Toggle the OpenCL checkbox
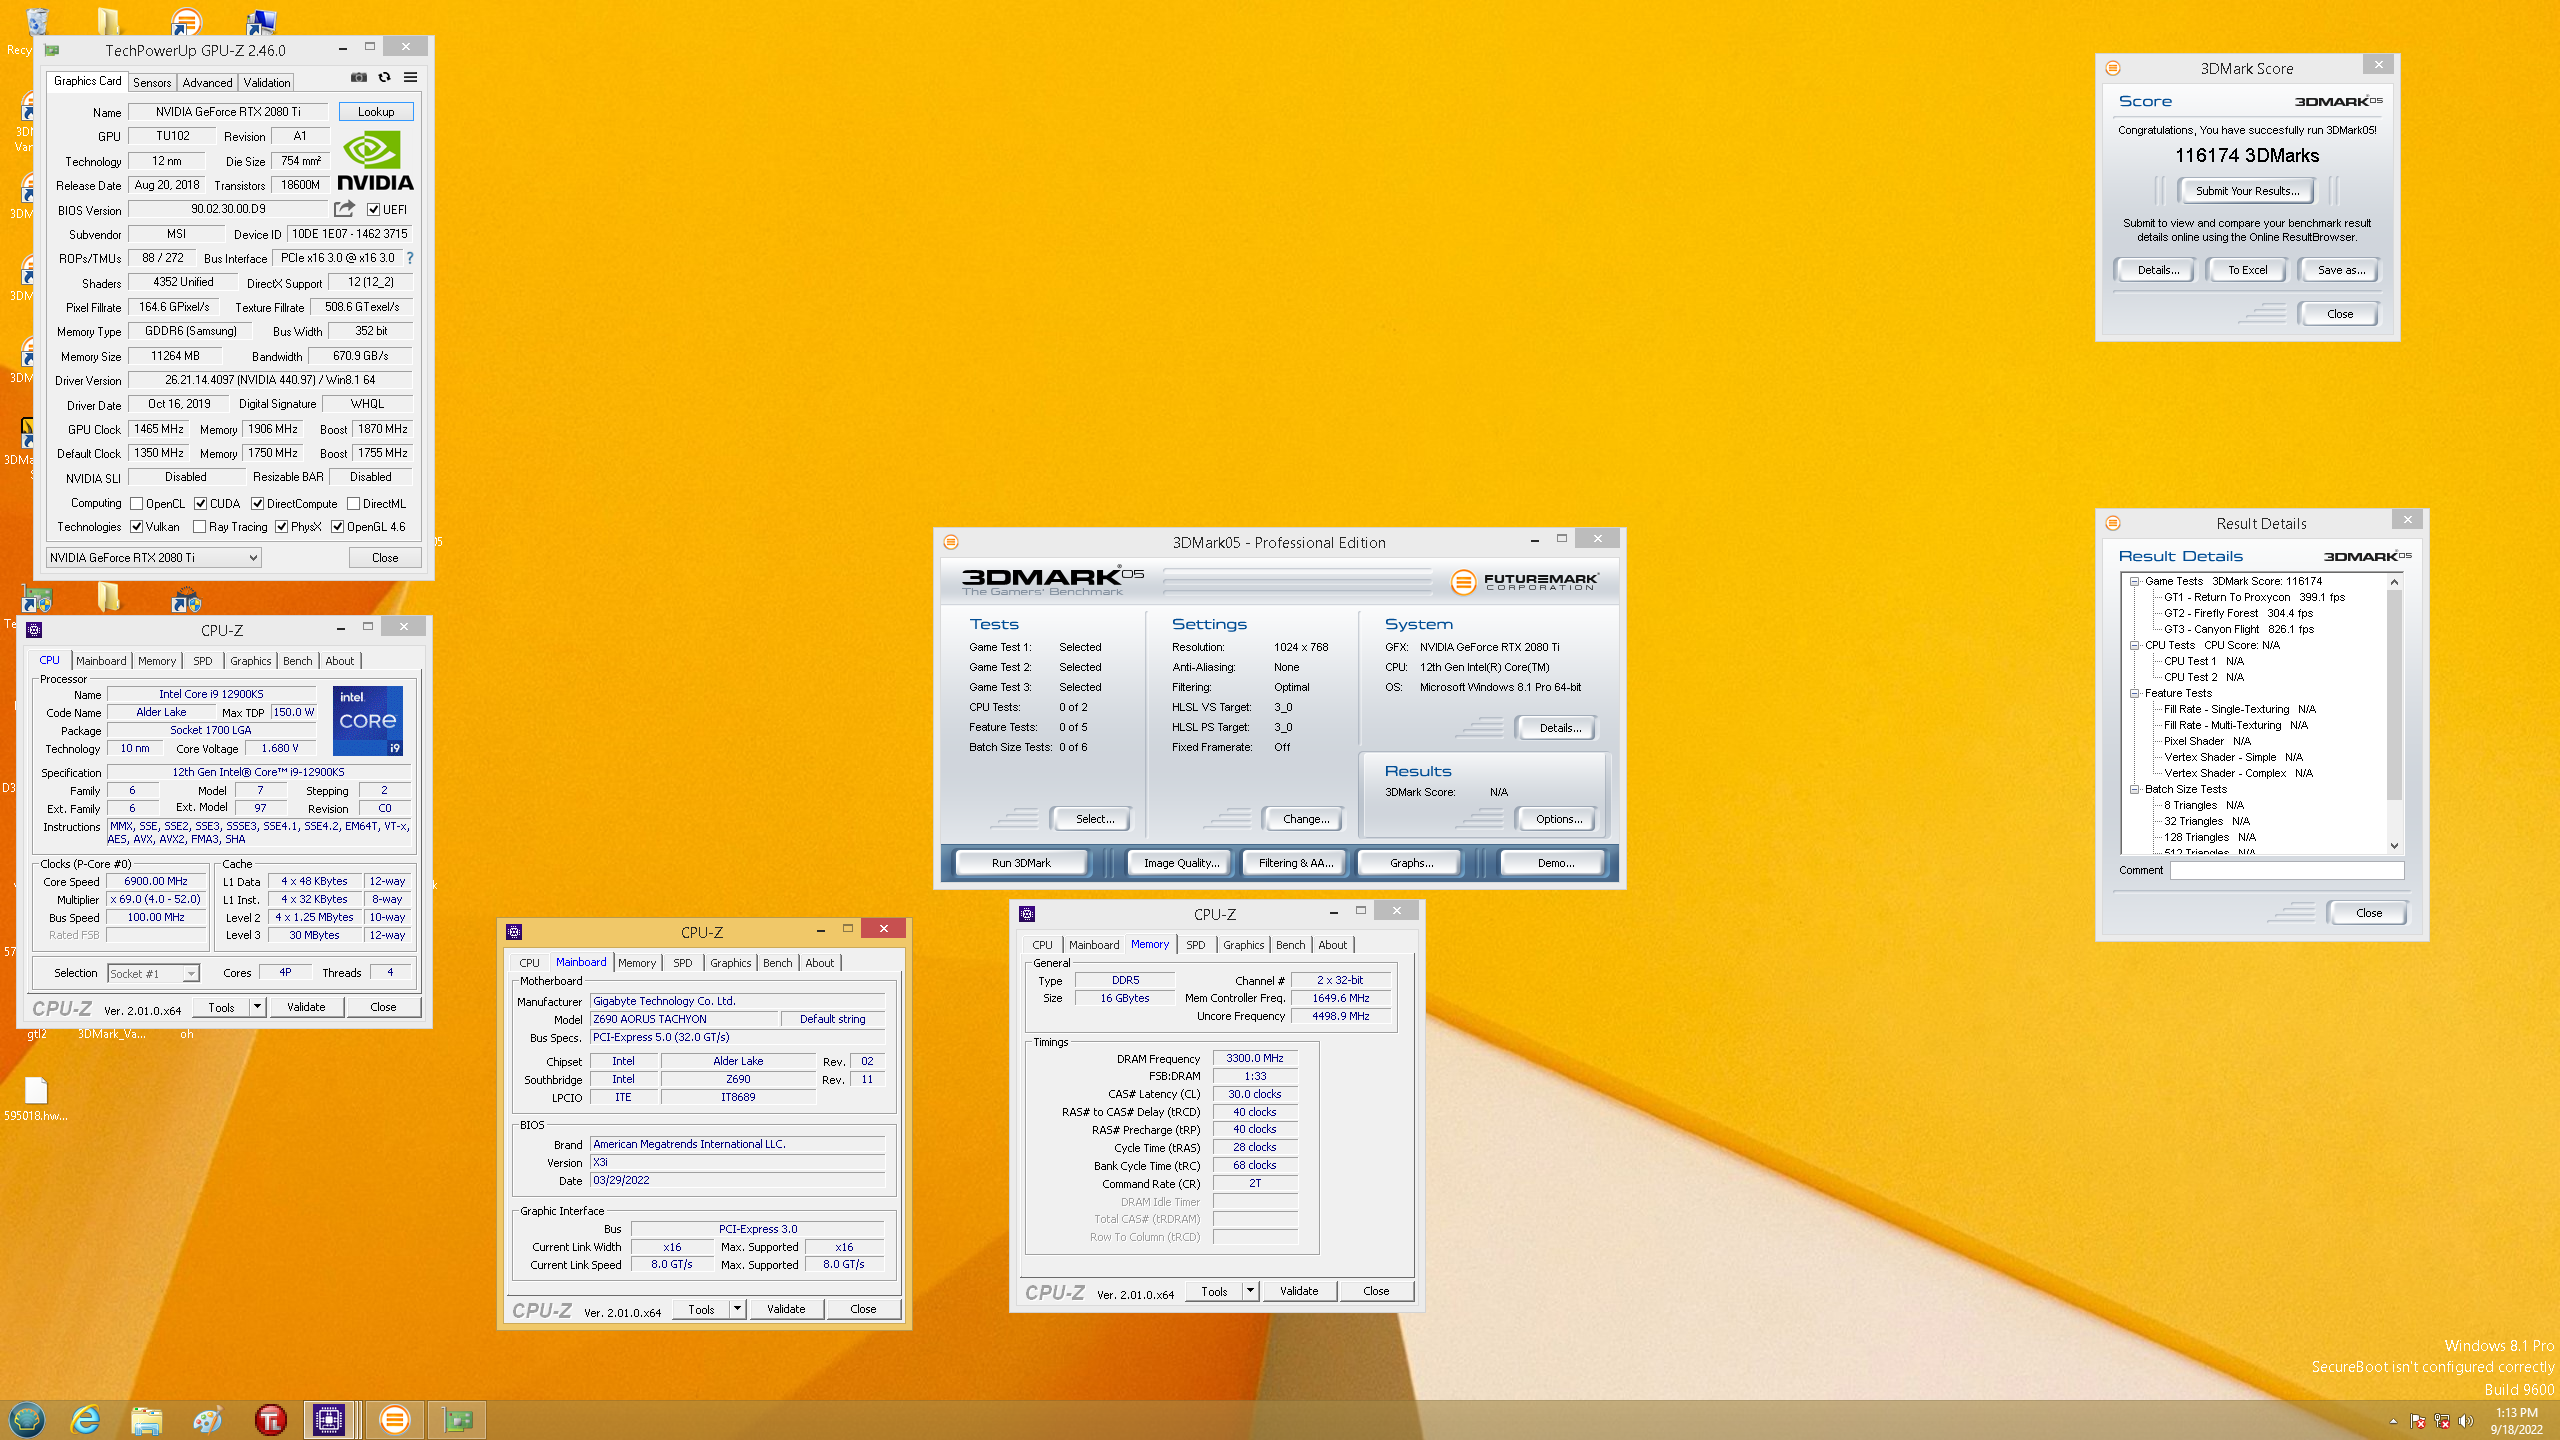The image size is (2560, 1440). (137, 504)
